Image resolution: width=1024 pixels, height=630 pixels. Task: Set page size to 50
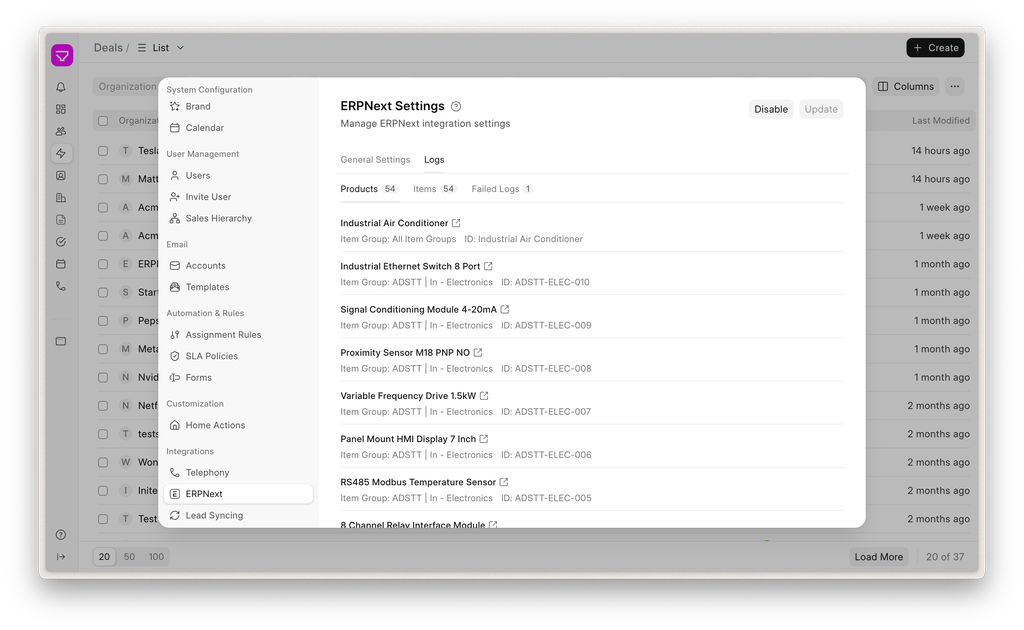[x=129, y=557]
